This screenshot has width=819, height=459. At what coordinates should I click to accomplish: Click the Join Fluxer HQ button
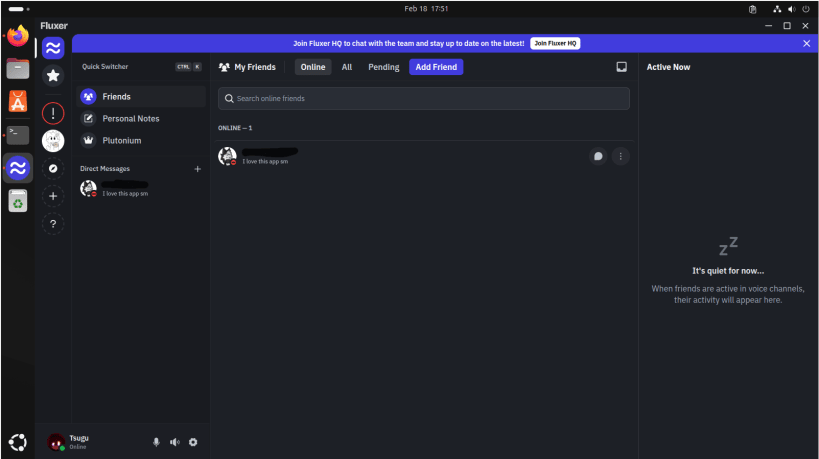tap(555, 43)
